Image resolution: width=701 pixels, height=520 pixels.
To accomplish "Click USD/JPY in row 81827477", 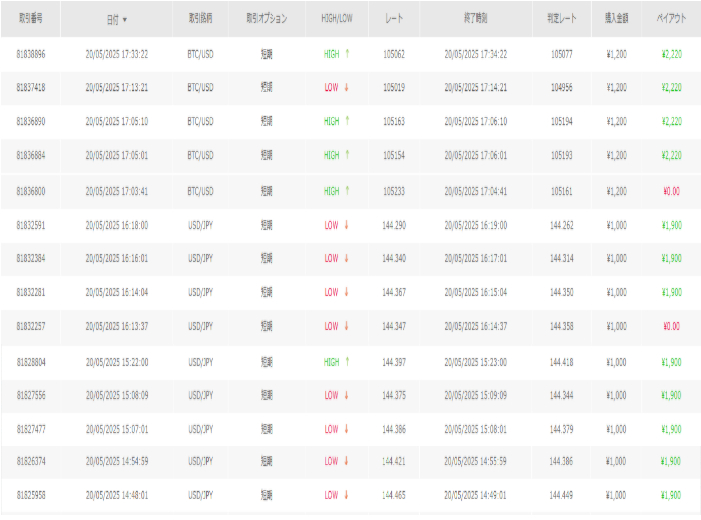I will click(200, 429).
